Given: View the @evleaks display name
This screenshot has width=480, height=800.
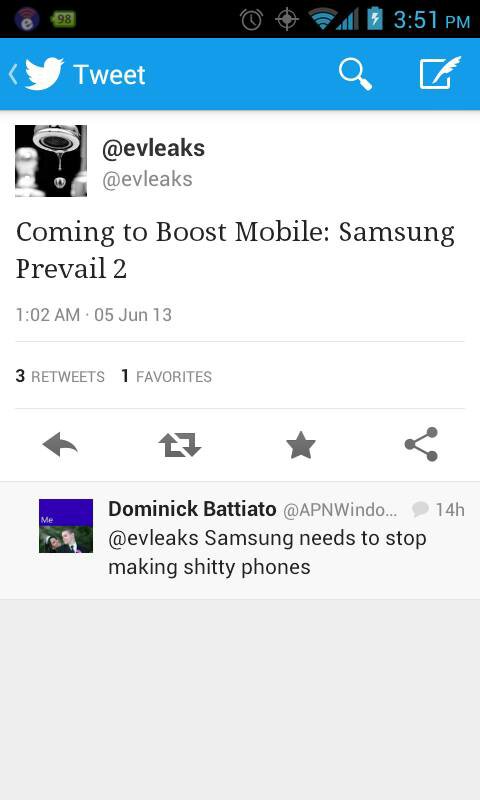Looking at the screenshot, I should pyautogui.click(x=153, y=148).
